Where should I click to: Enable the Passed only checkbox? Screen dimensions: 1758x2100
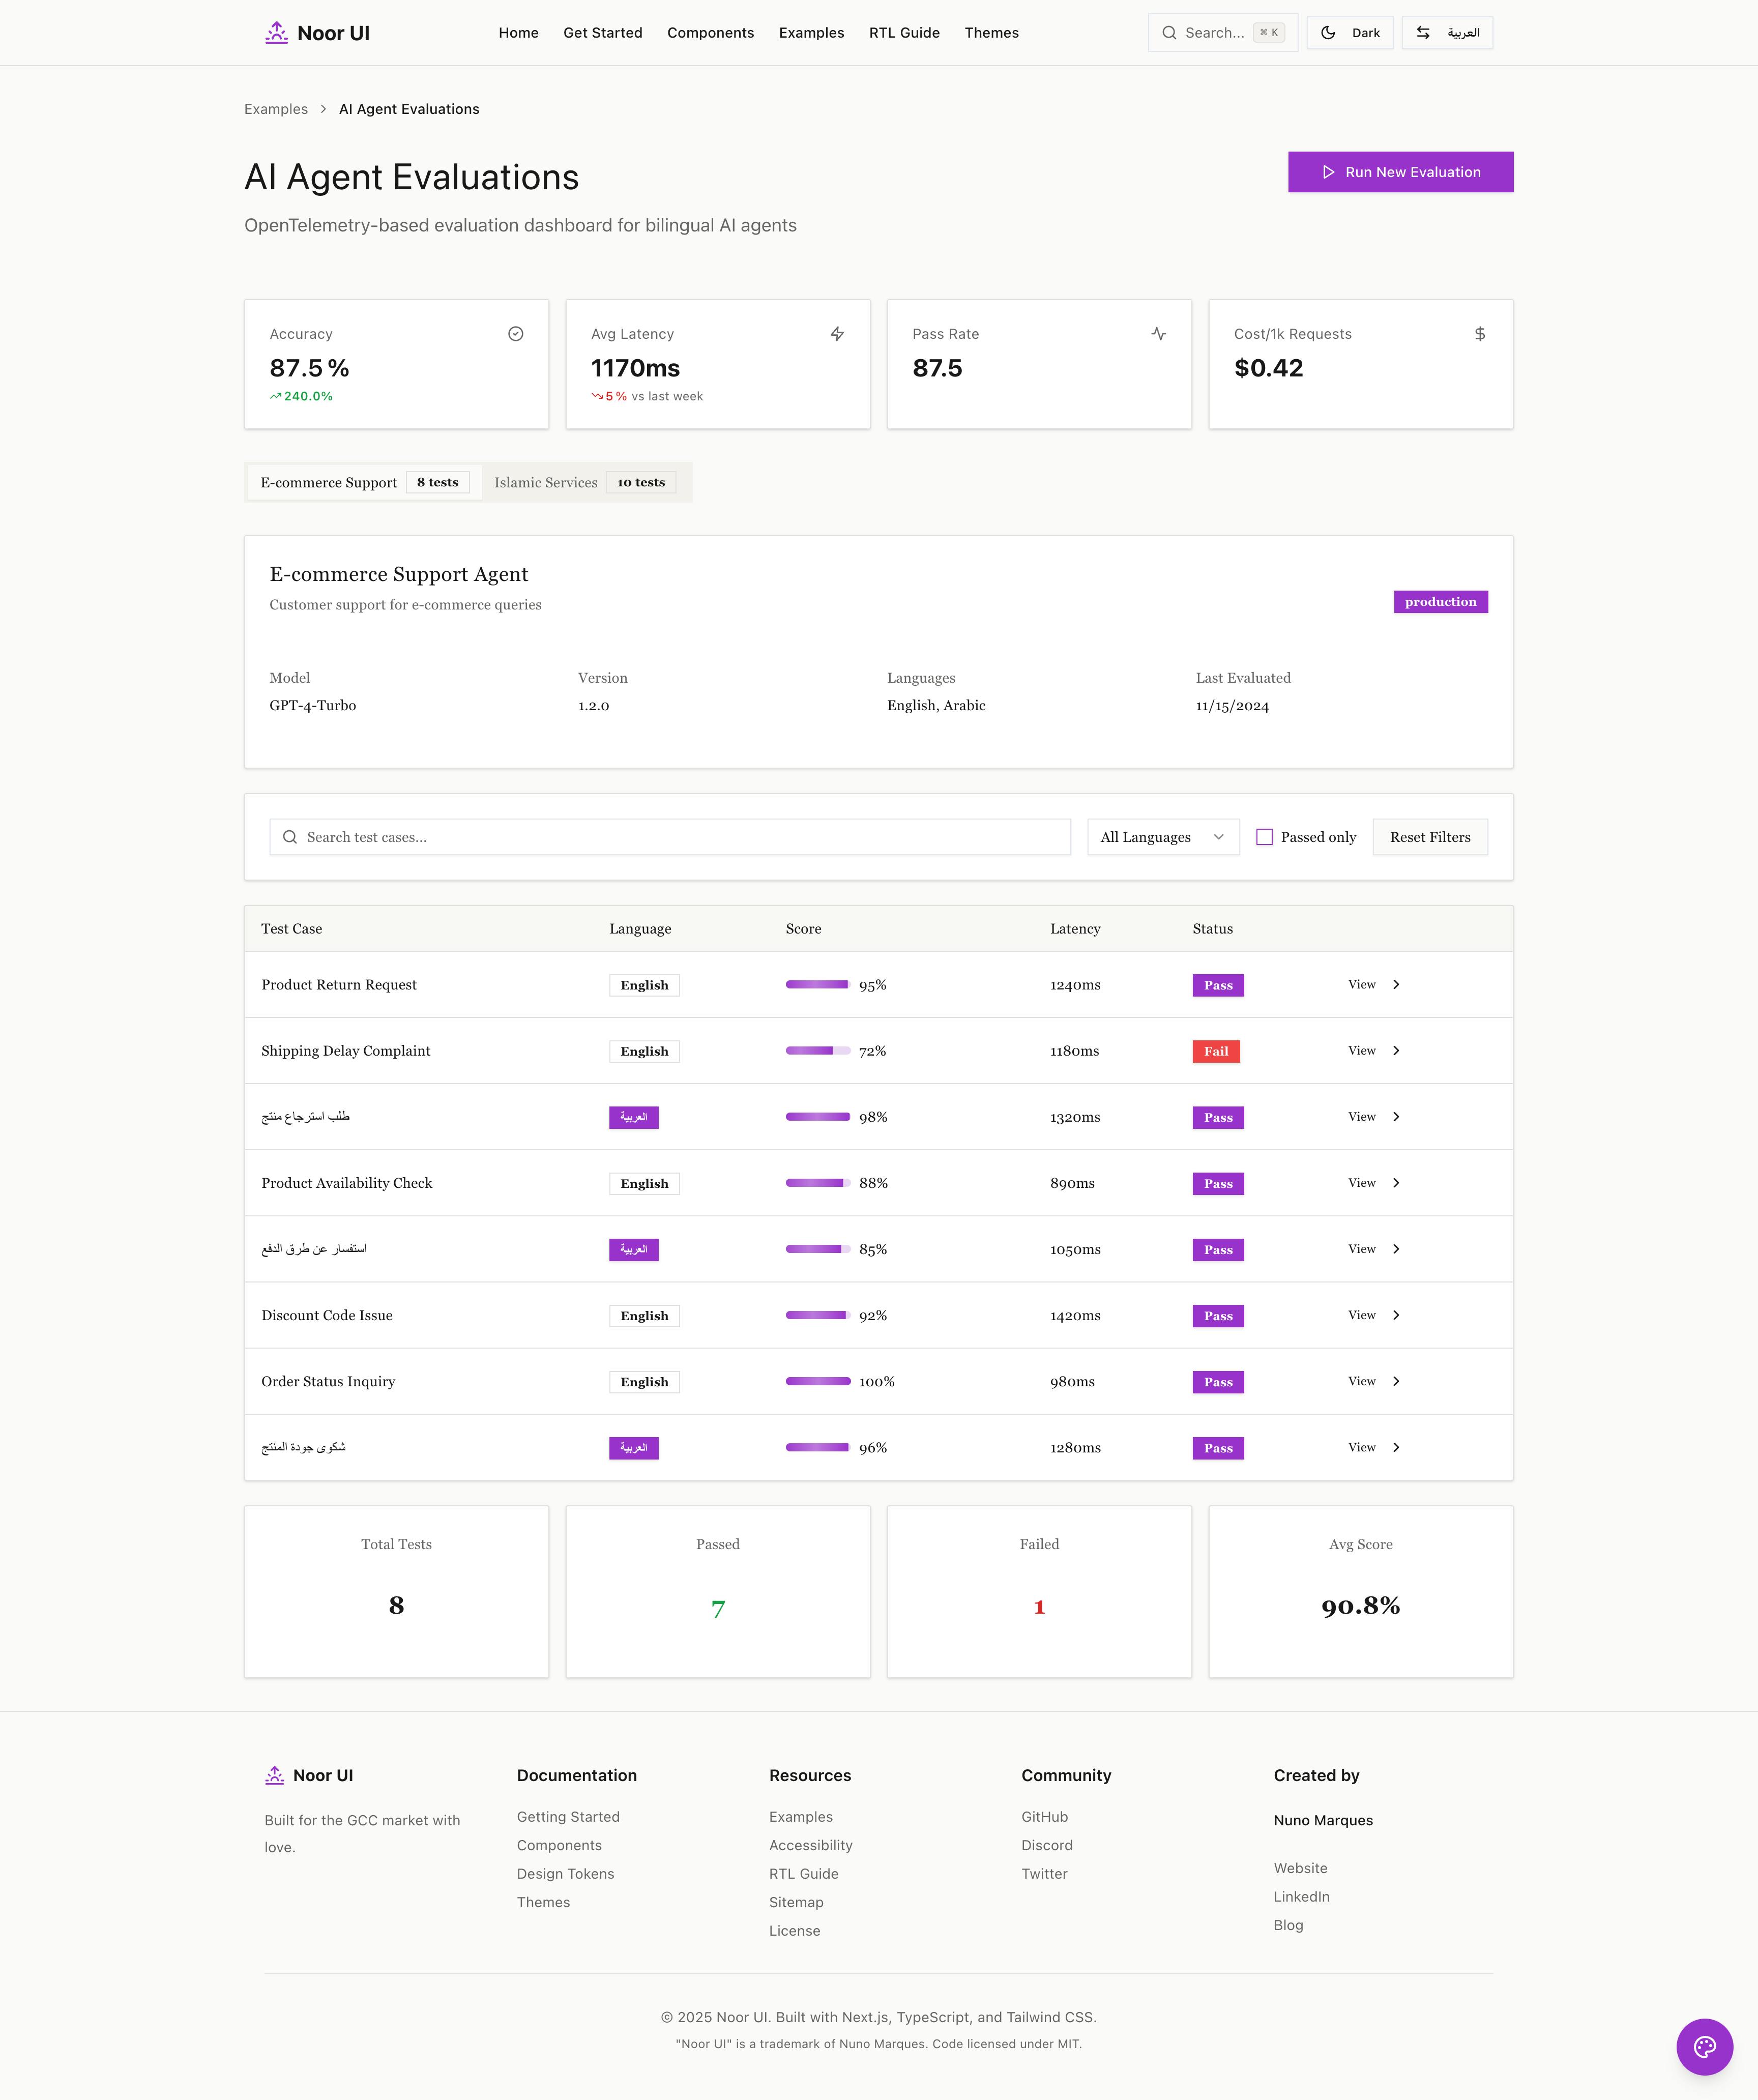pos(1264,837)
